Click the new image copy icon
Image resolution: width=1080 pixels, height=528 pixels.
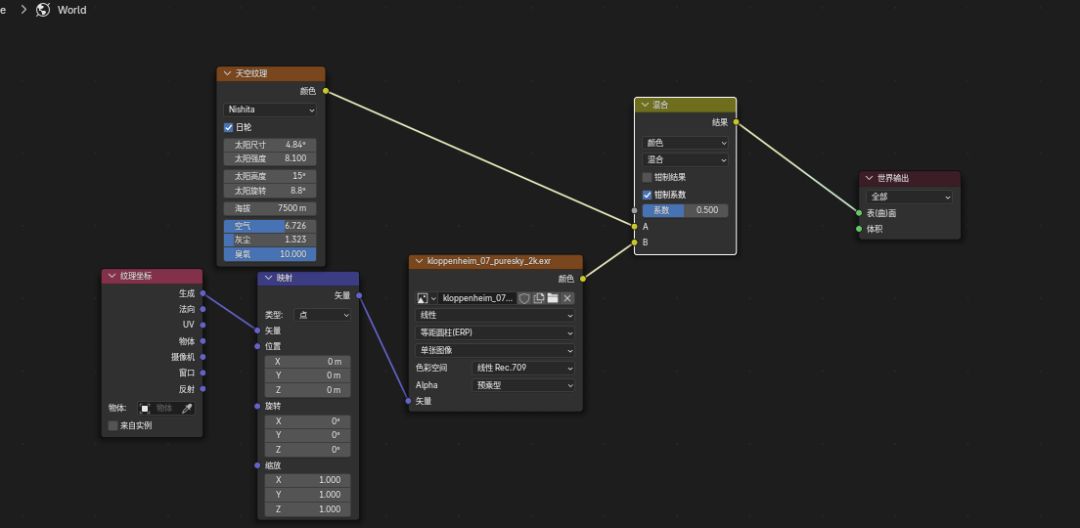538,298
